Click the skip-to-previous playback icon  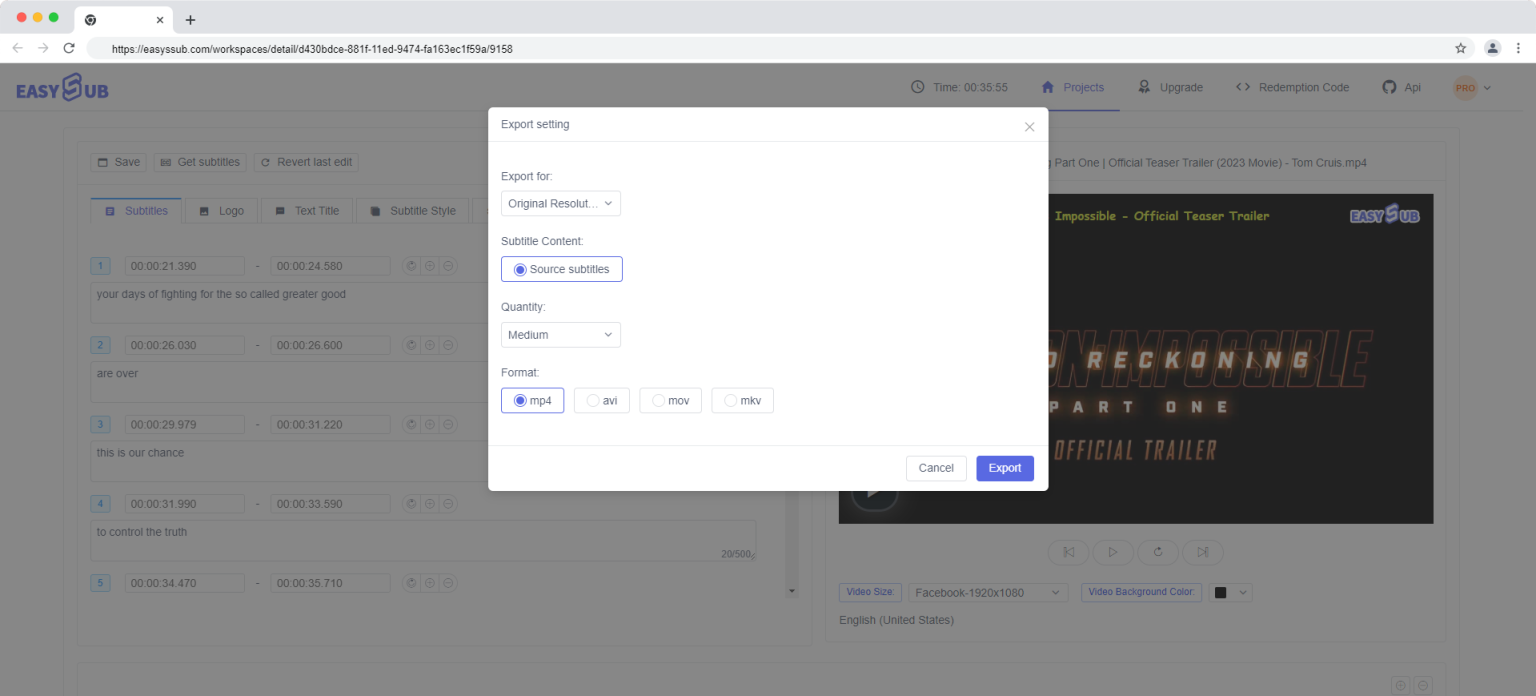click(x=1068, y=552)
